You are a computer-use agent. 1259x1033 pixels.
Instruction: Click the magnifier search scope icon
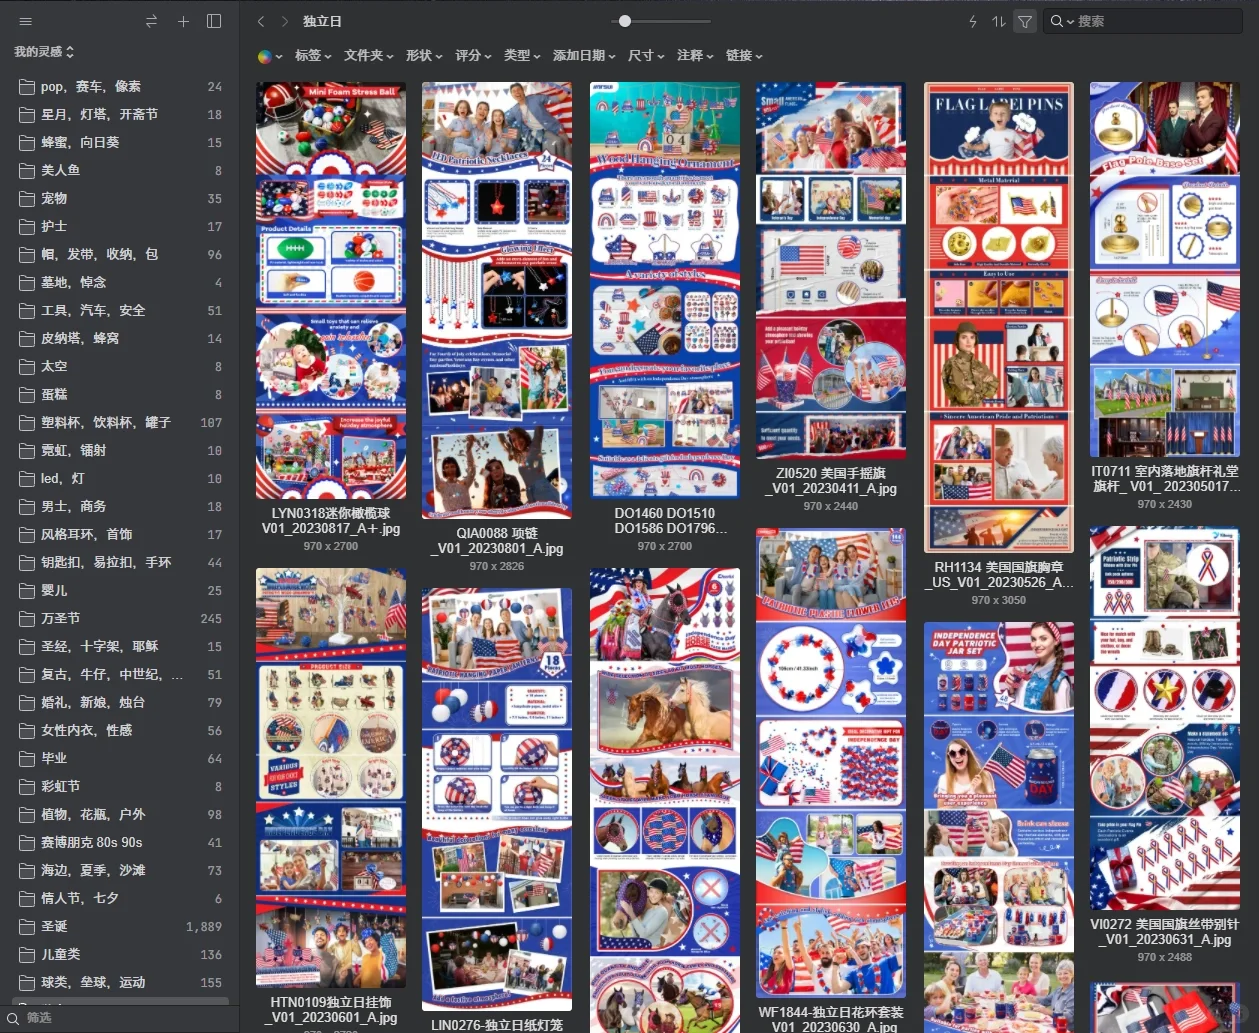coord(1061,21)
